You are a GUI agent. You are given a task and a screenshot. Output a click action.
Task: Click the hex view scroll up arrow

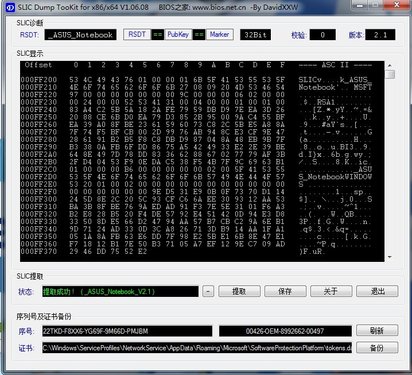[x=390, y=66]
